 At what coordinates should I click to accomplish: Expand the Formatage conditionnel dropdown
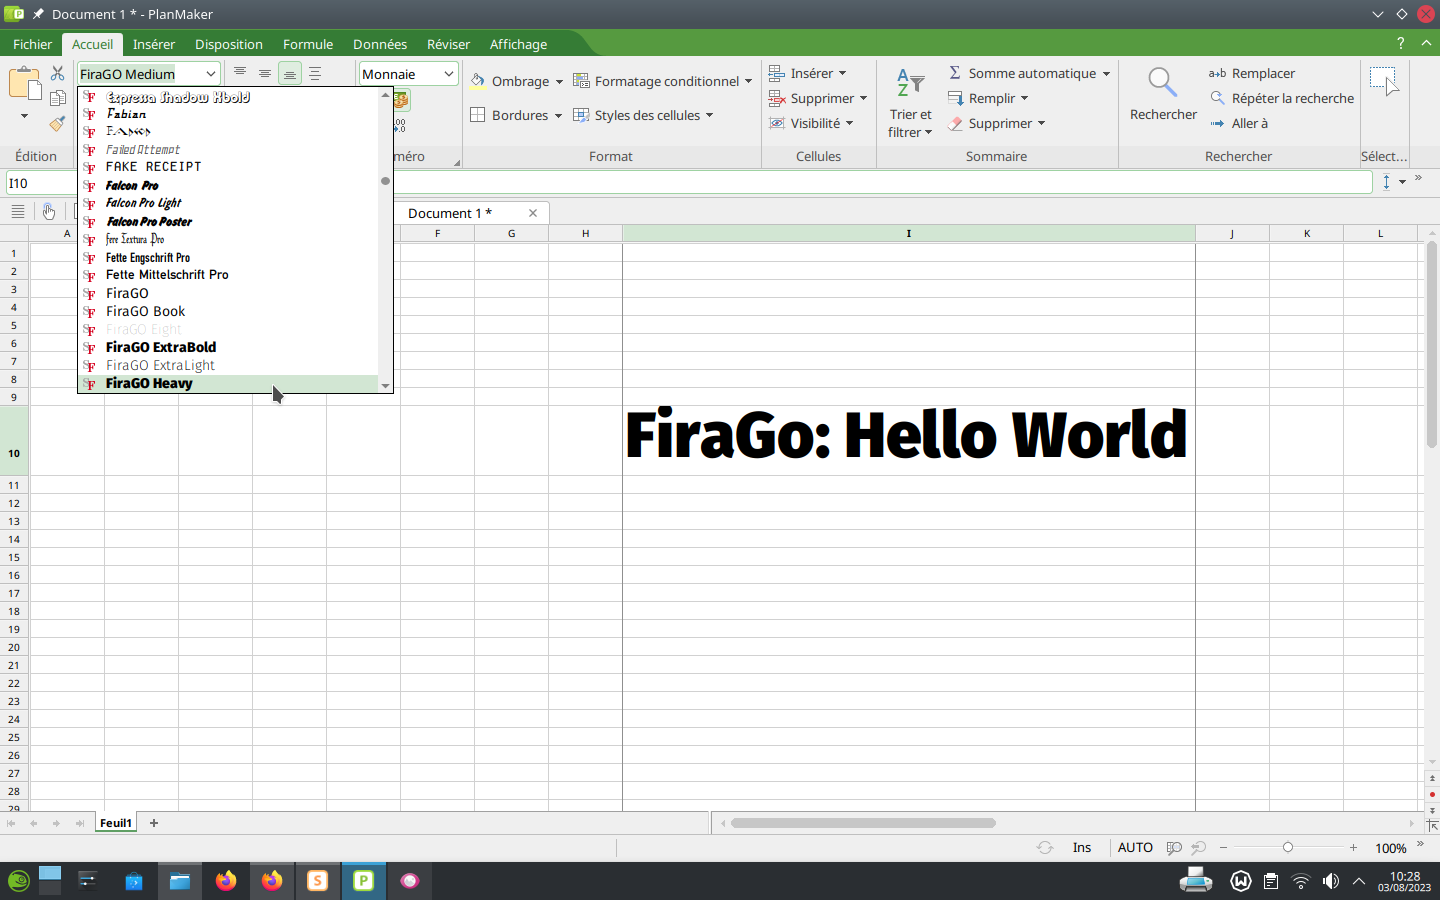click(x=748, y=82)
